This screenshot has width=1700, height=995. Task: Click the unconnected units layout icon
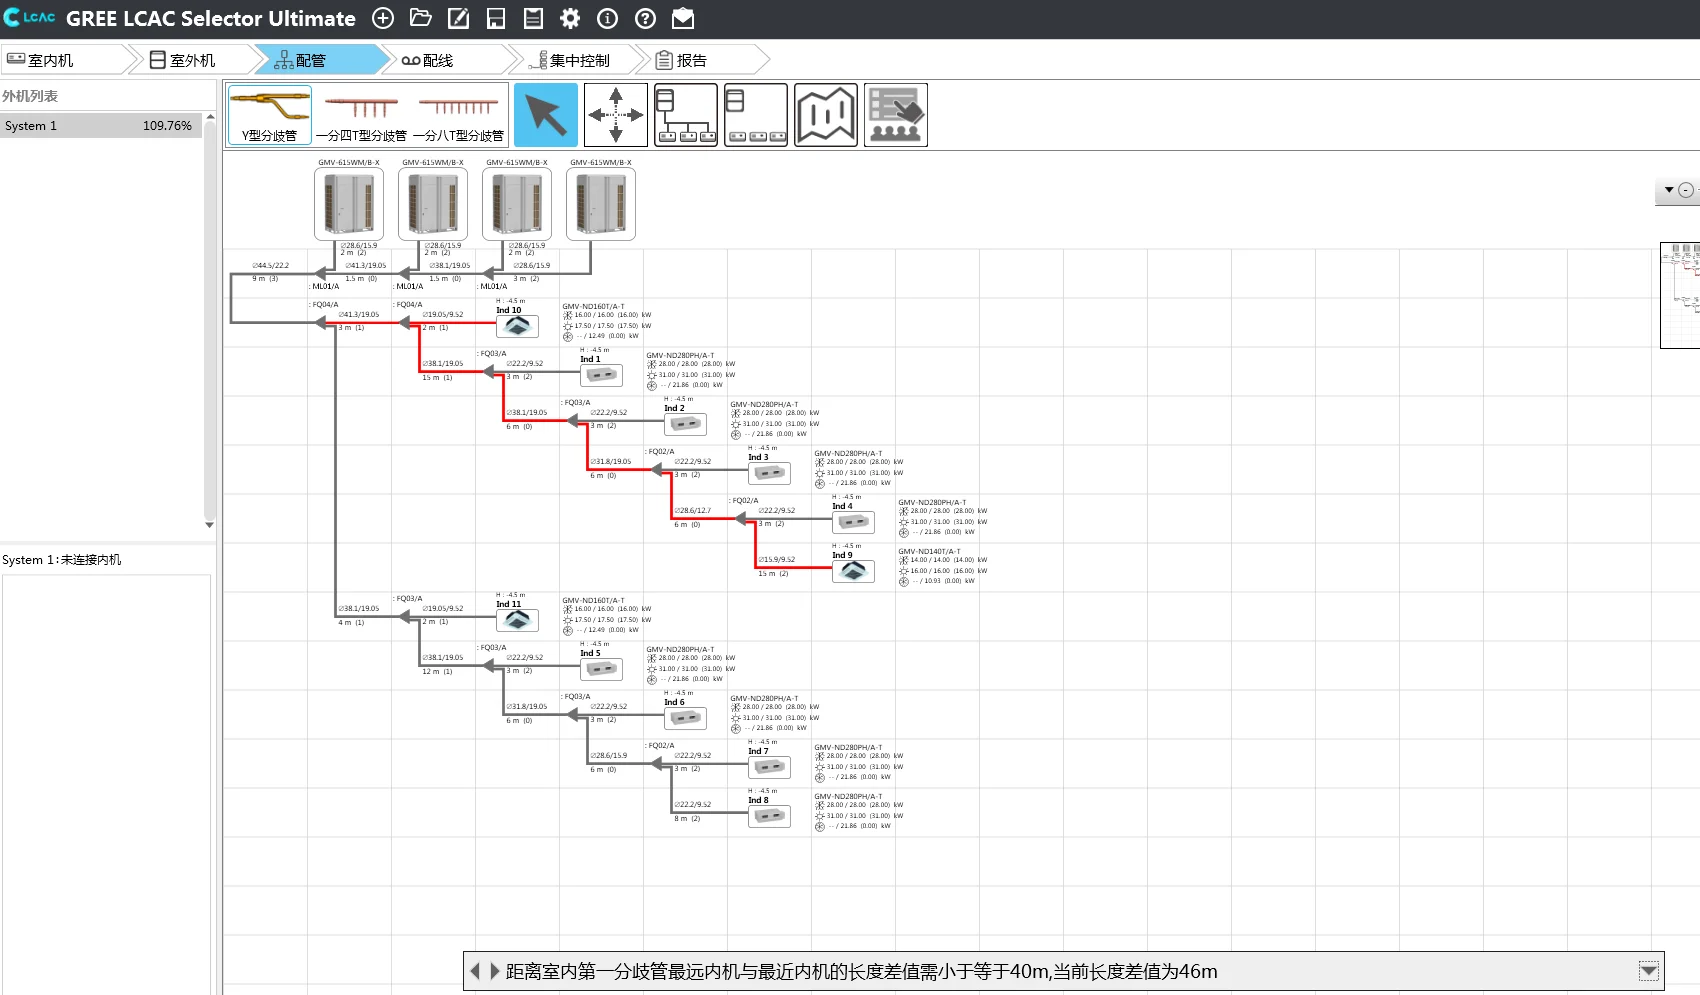(x=756, y=115)
